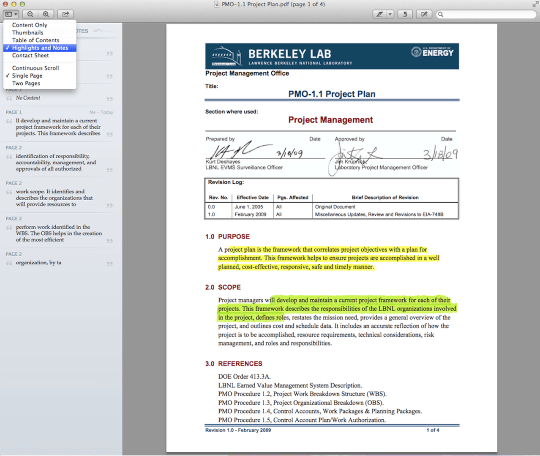Open highlight 'll develop and maintain a current'
The width and height of the screenshot is (540, 456).
[x=58, y=127]
